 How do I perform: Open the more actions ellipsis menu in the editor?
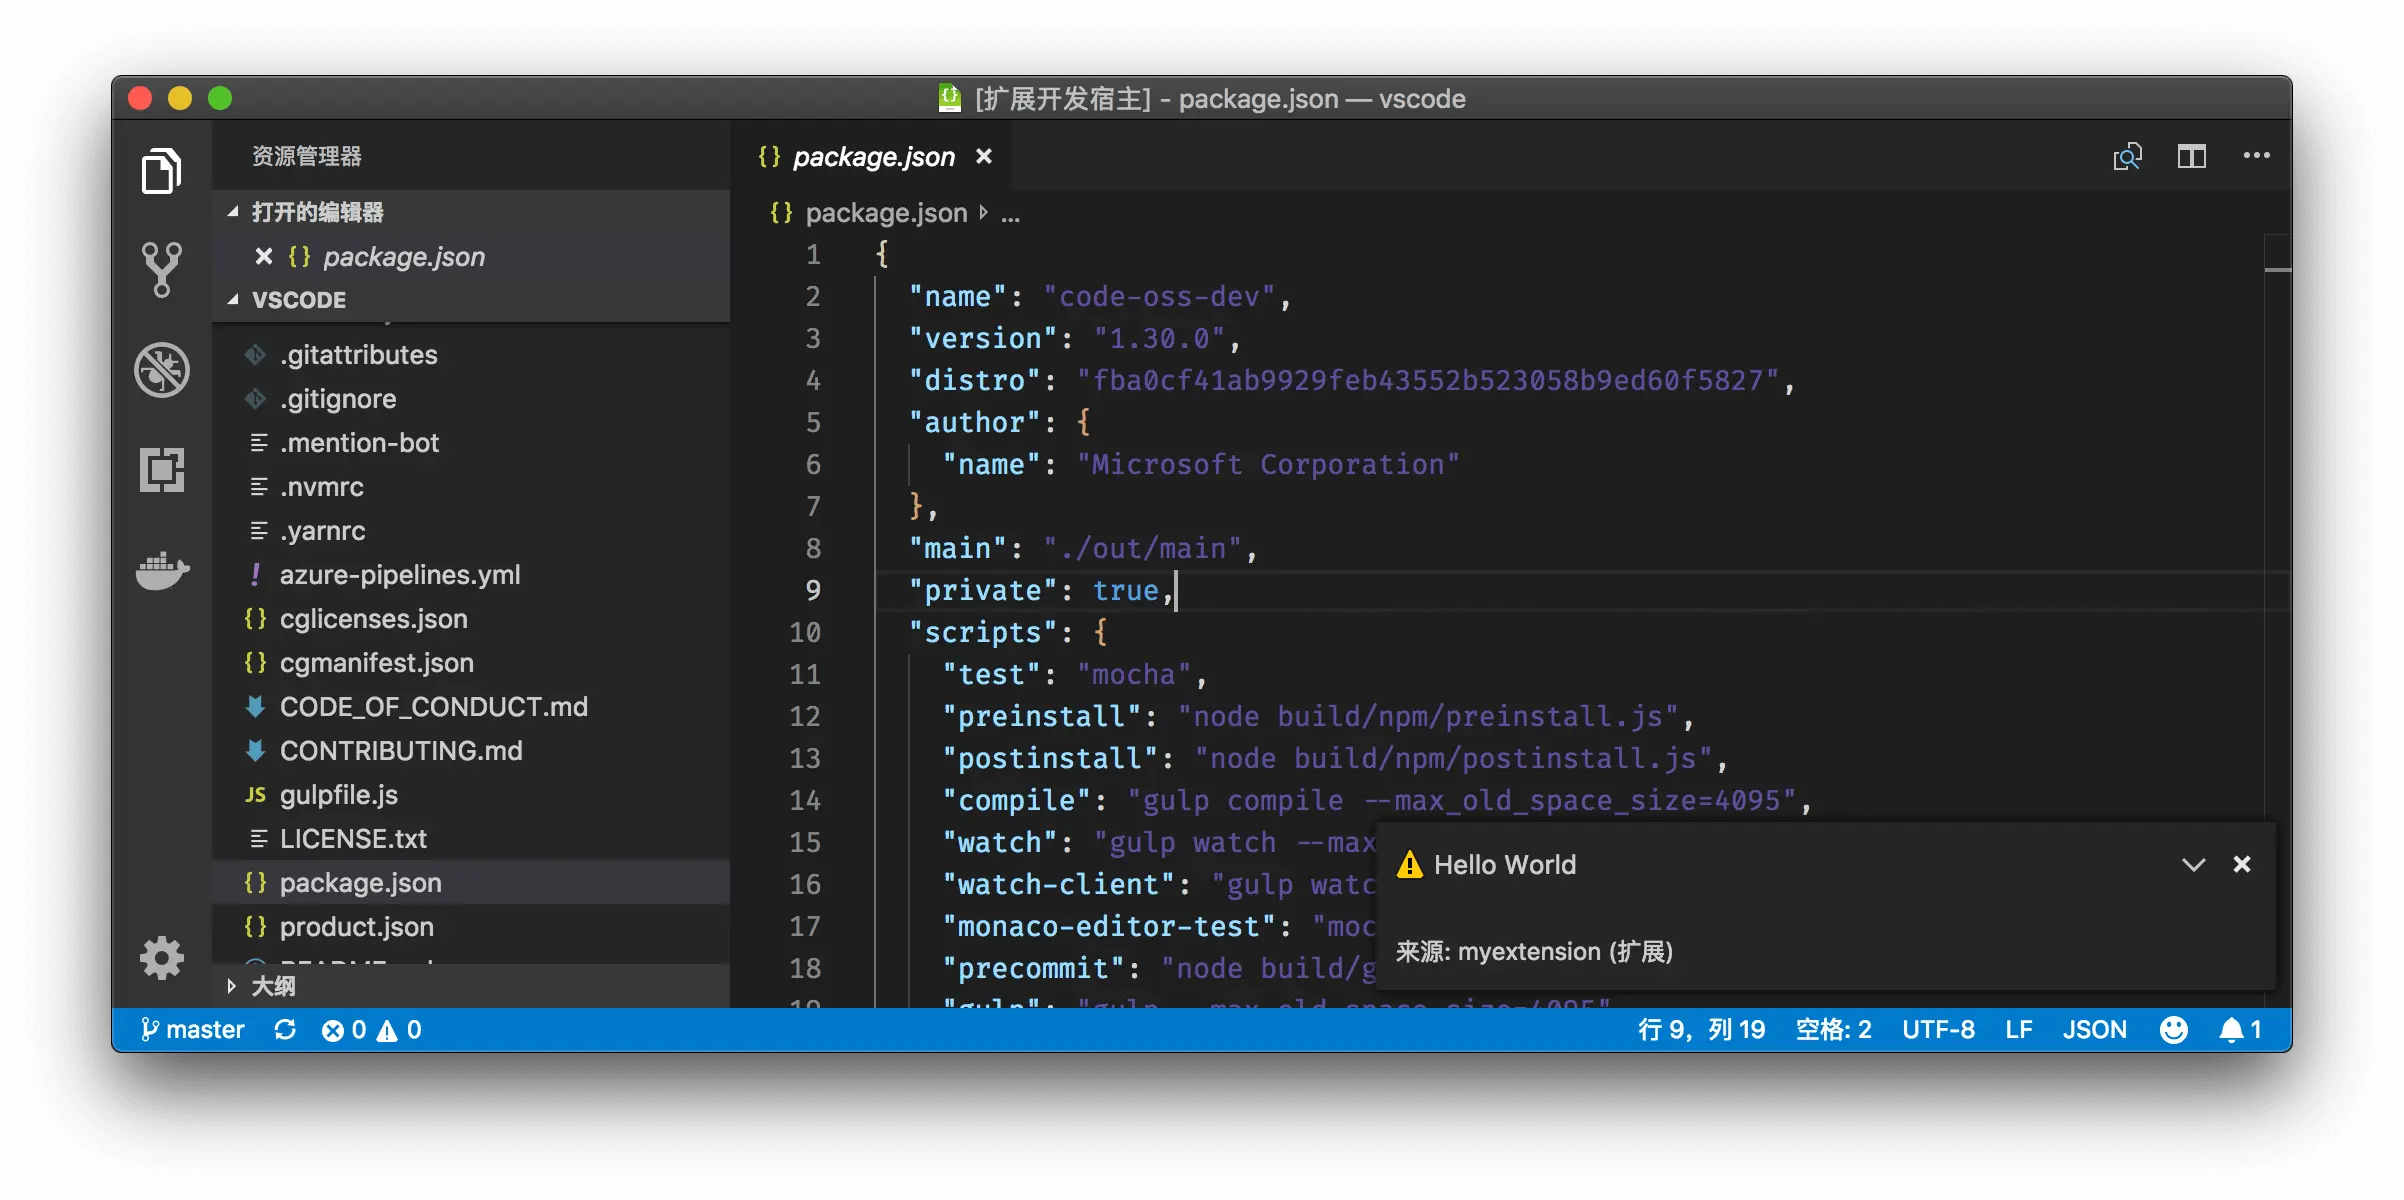coord(2256,156)
